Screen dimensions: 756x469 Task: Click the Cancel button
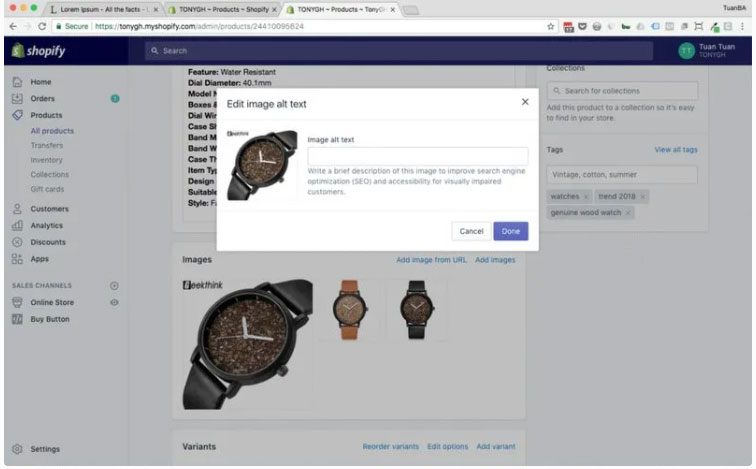471,231
